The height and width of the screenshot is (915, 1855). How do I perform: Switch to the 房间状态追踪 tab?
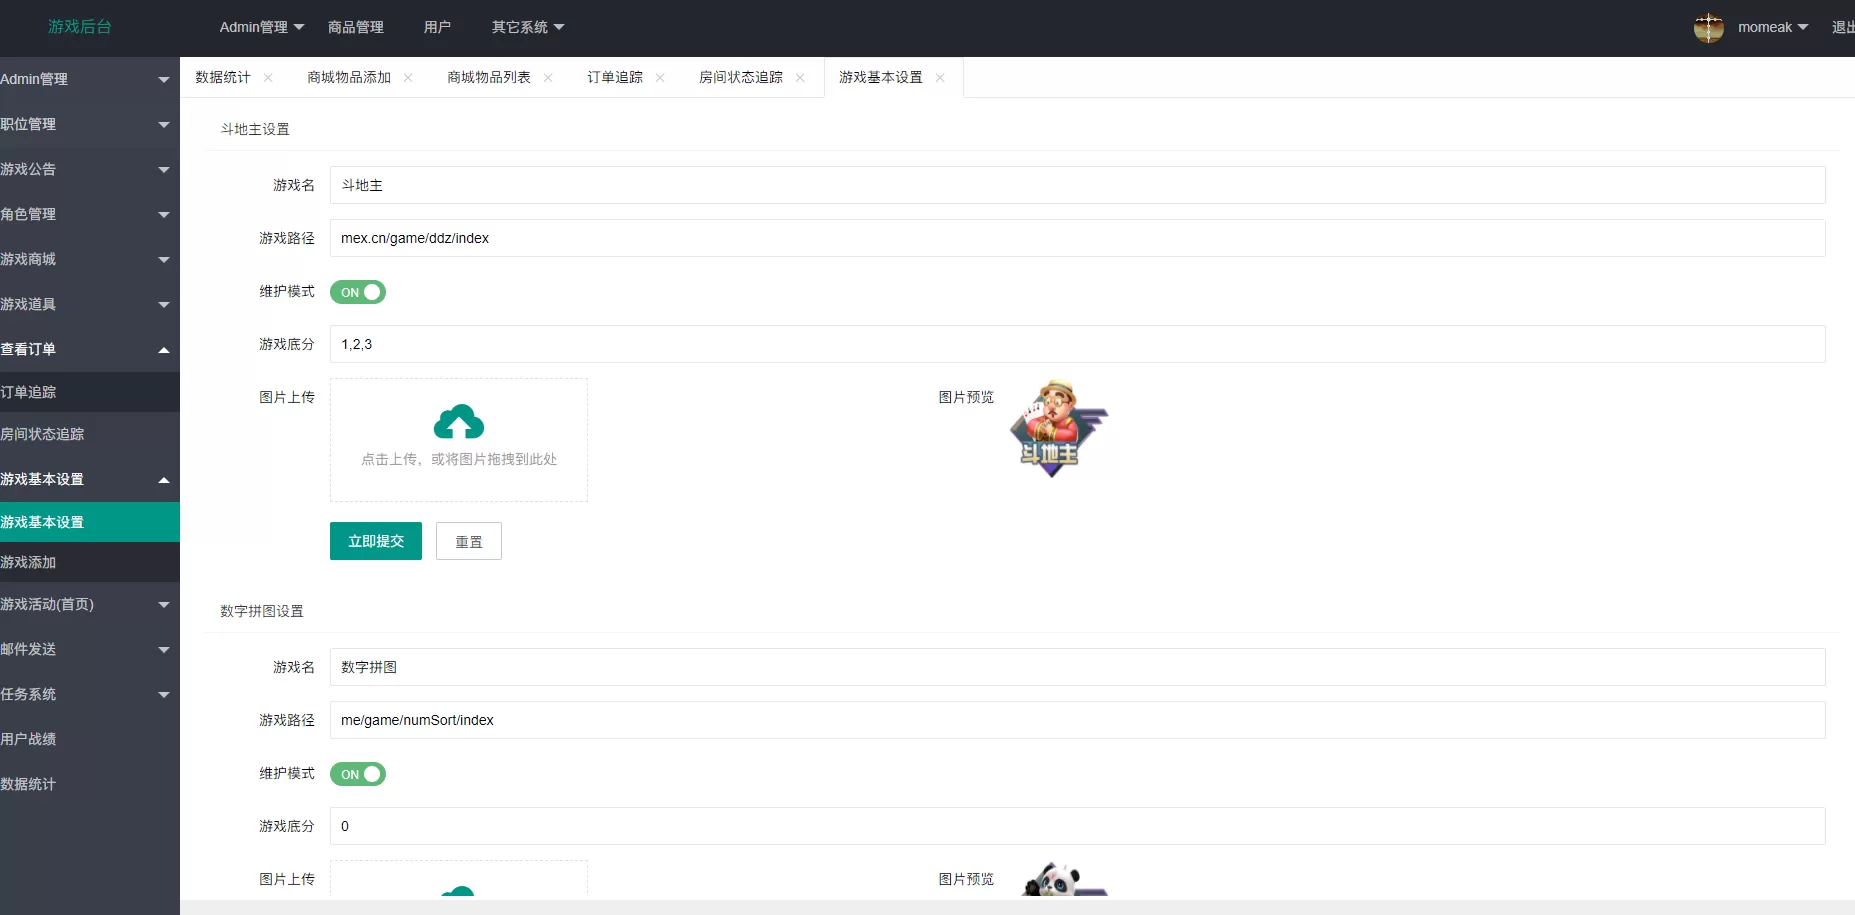741,77
